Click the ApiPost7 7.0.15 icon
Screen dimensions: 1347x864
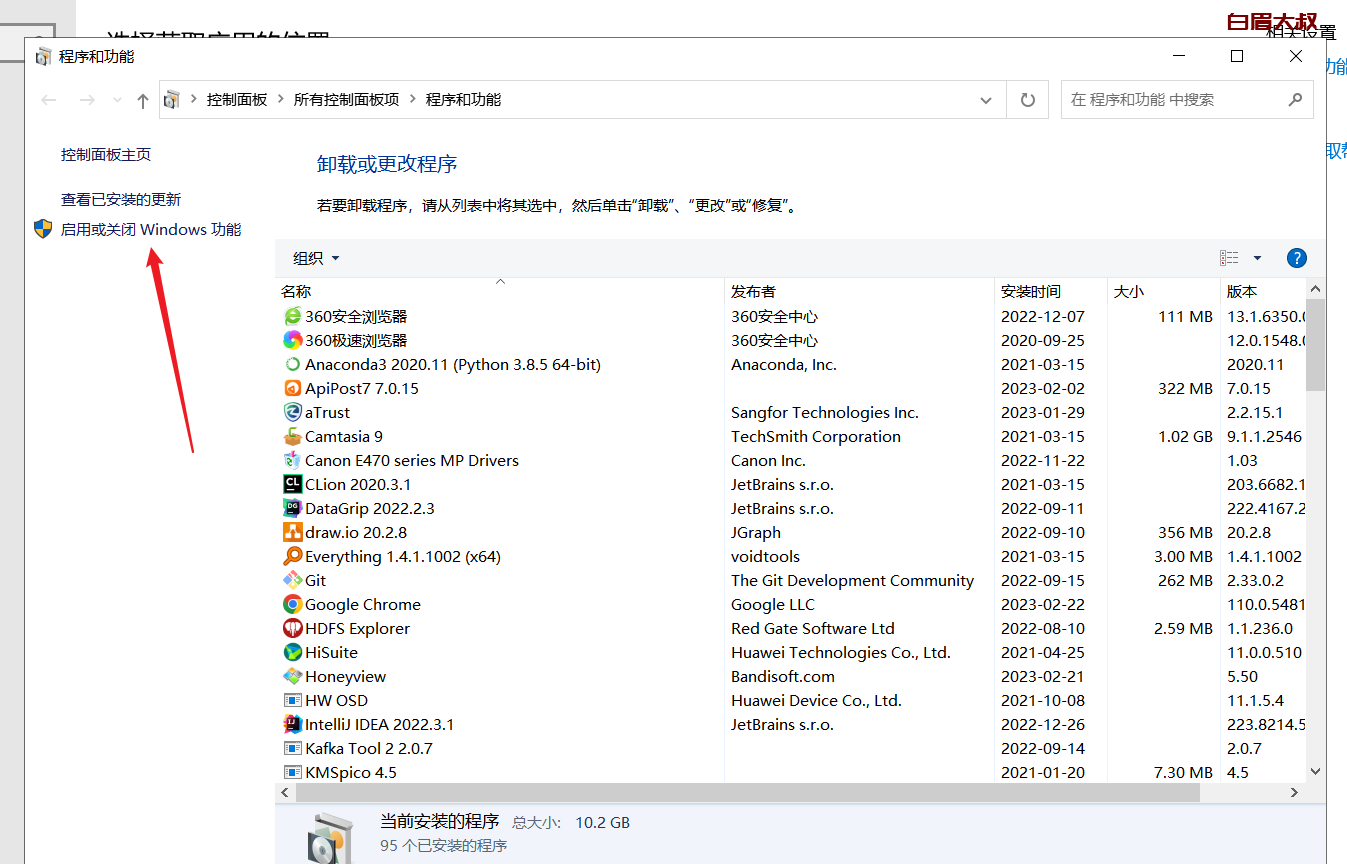click(x=292, y=388)
